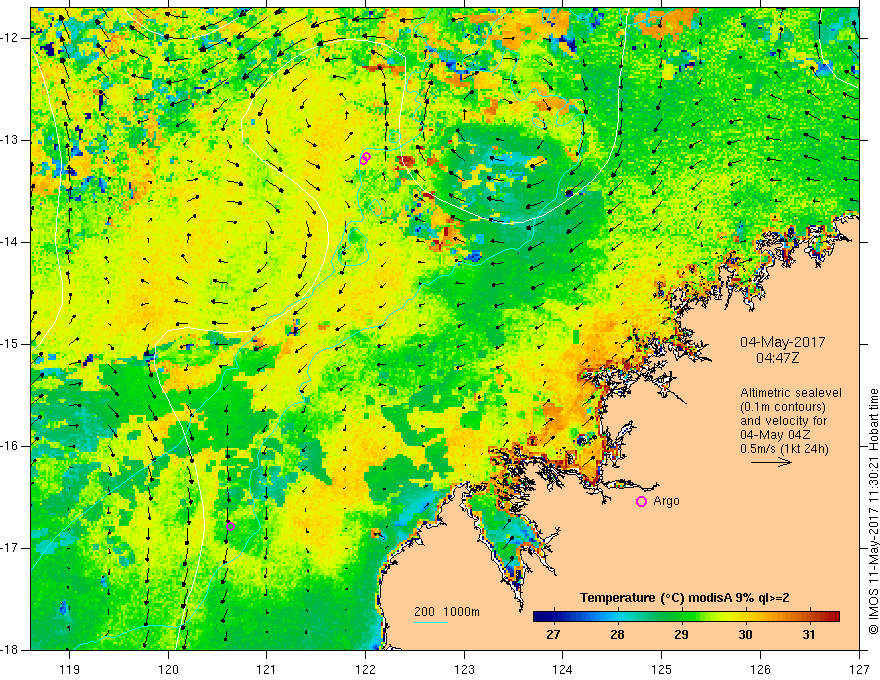Click the latitude axis label -15
This screenshot has height=680, width=880.
11,344
